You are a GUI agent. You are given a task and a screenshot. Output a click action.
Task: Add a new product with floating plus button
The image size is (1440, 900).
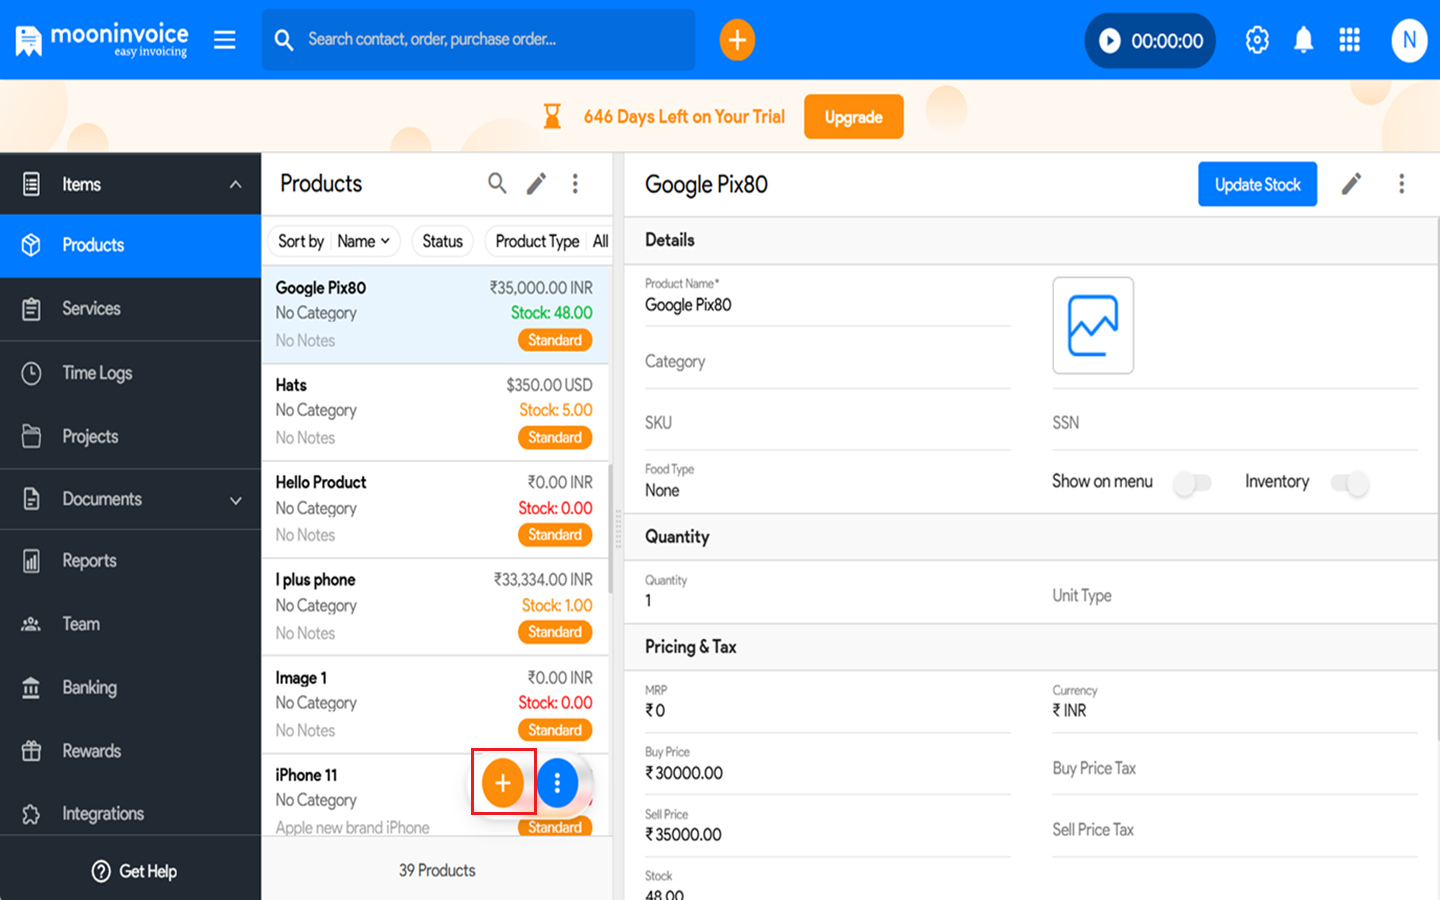point(503,783)
